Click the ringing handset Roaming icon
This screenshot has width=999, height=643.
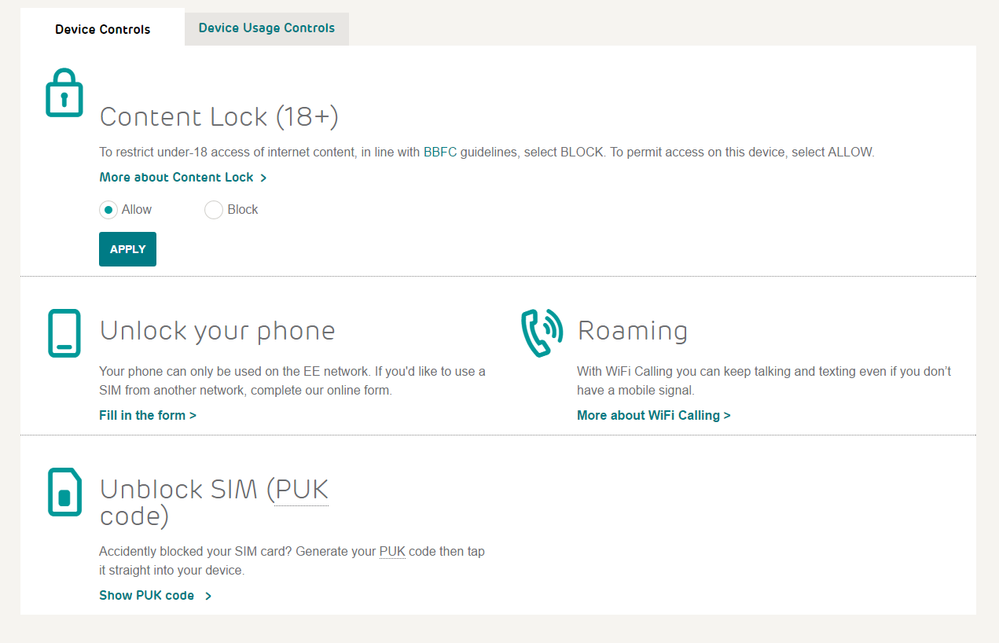pos(542,333)
